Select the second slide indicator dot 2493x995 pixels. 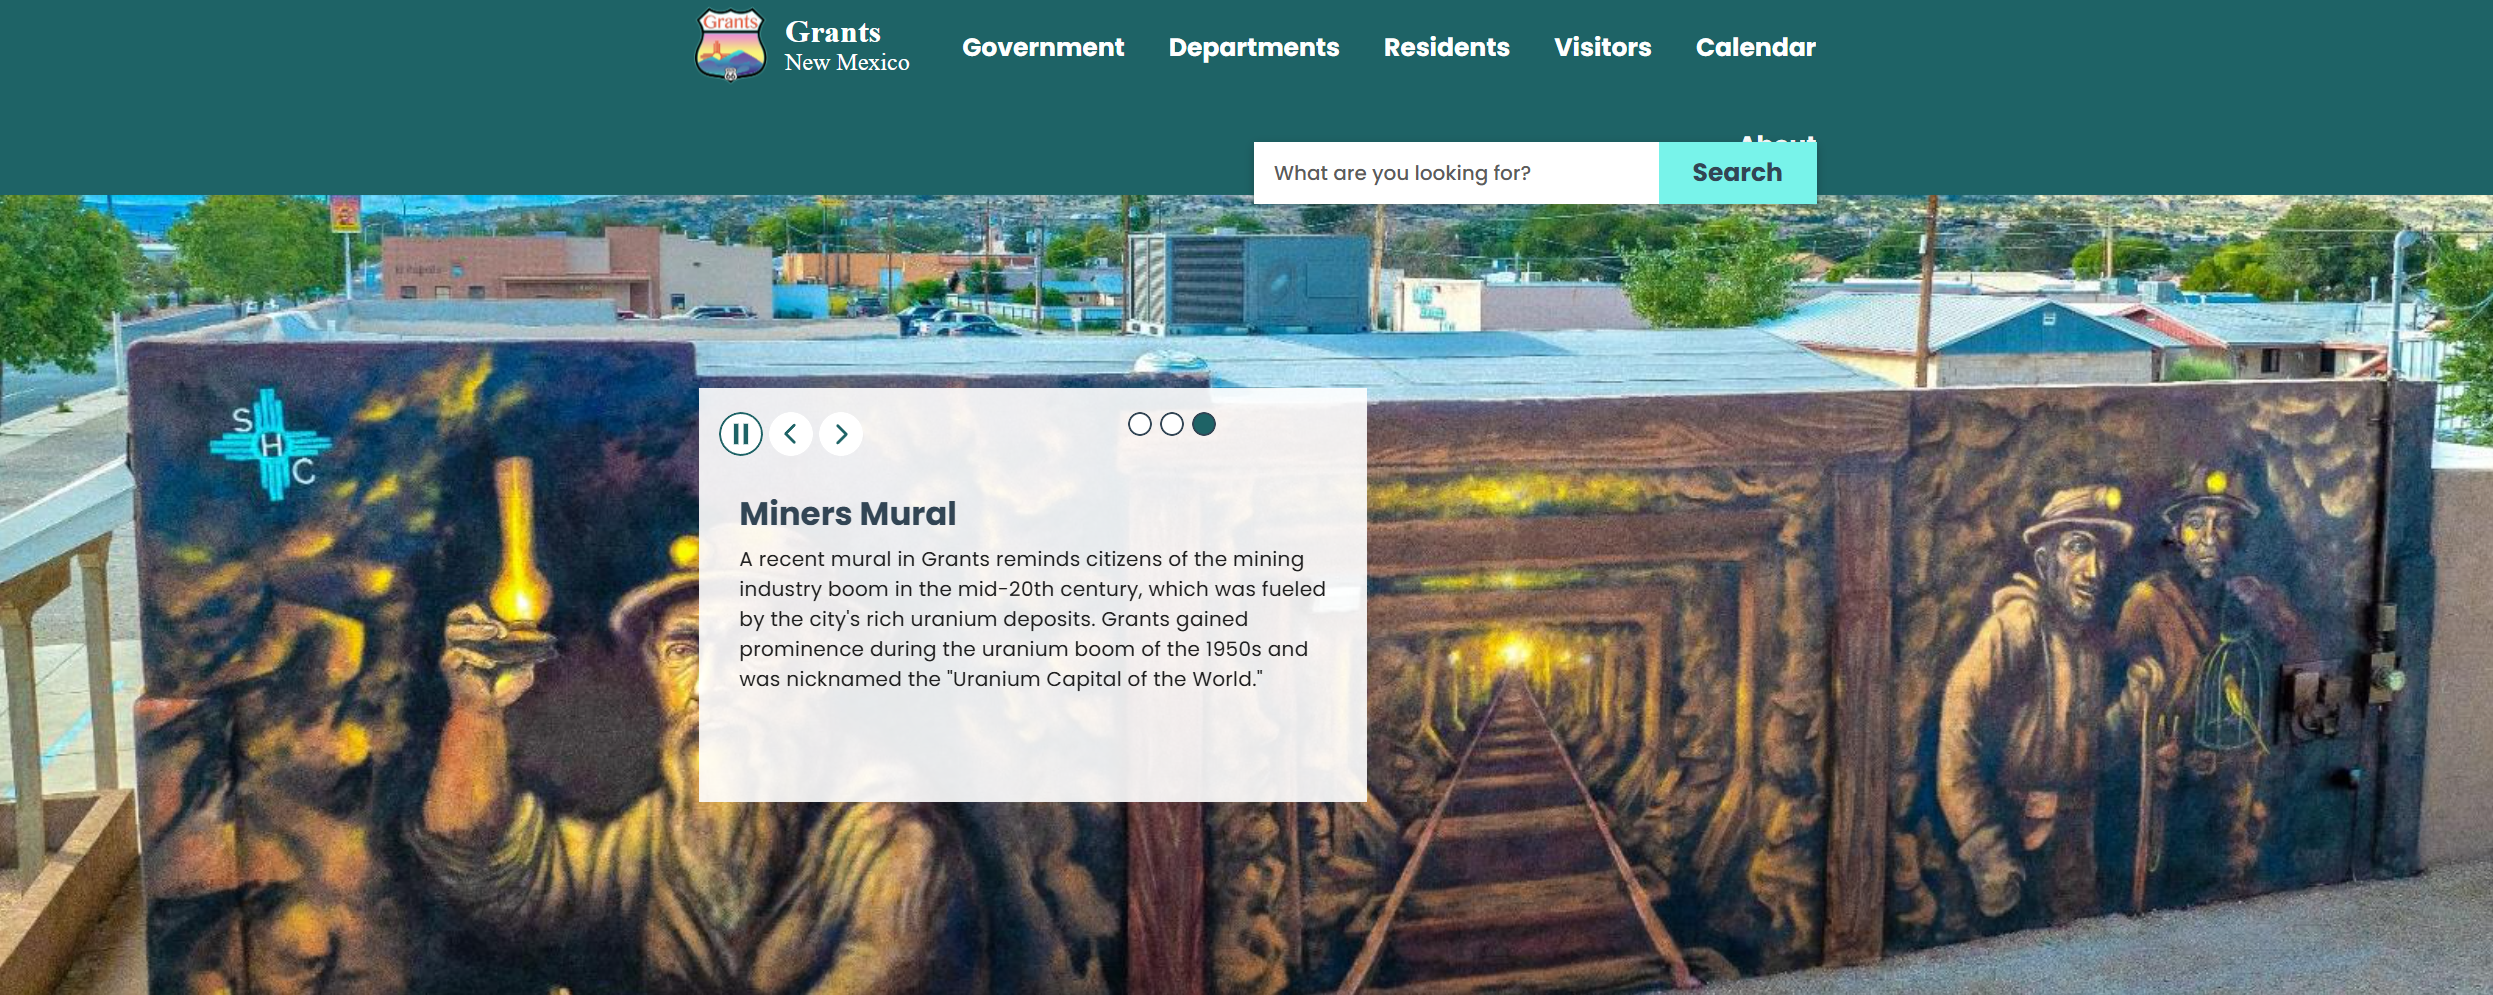(x=1172, y=424)
